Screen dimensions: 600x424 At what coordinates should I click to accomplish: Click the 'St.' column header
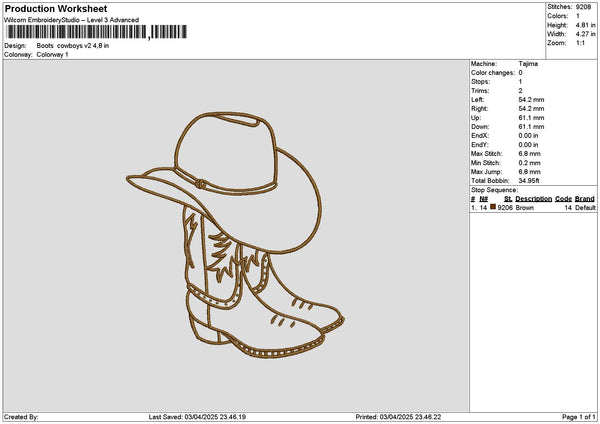(x=508, y=199)
